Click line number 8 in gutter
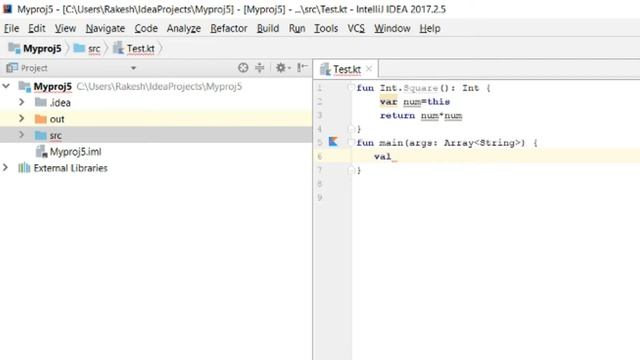The height and width of the screenshot is (360, 640). pyautogui.click(x=320, y=184)
